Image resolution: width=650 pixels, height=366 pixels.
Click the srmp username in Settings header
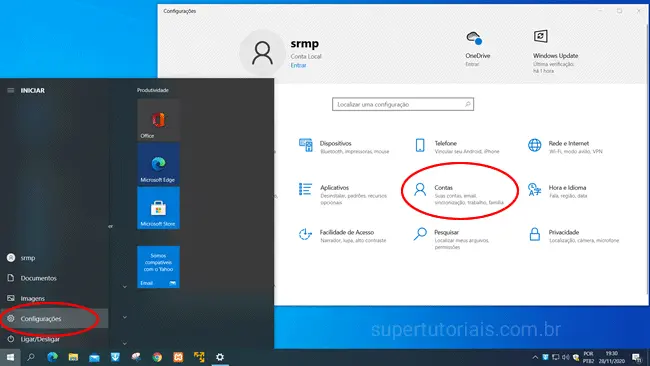click(x=305, y=44)
